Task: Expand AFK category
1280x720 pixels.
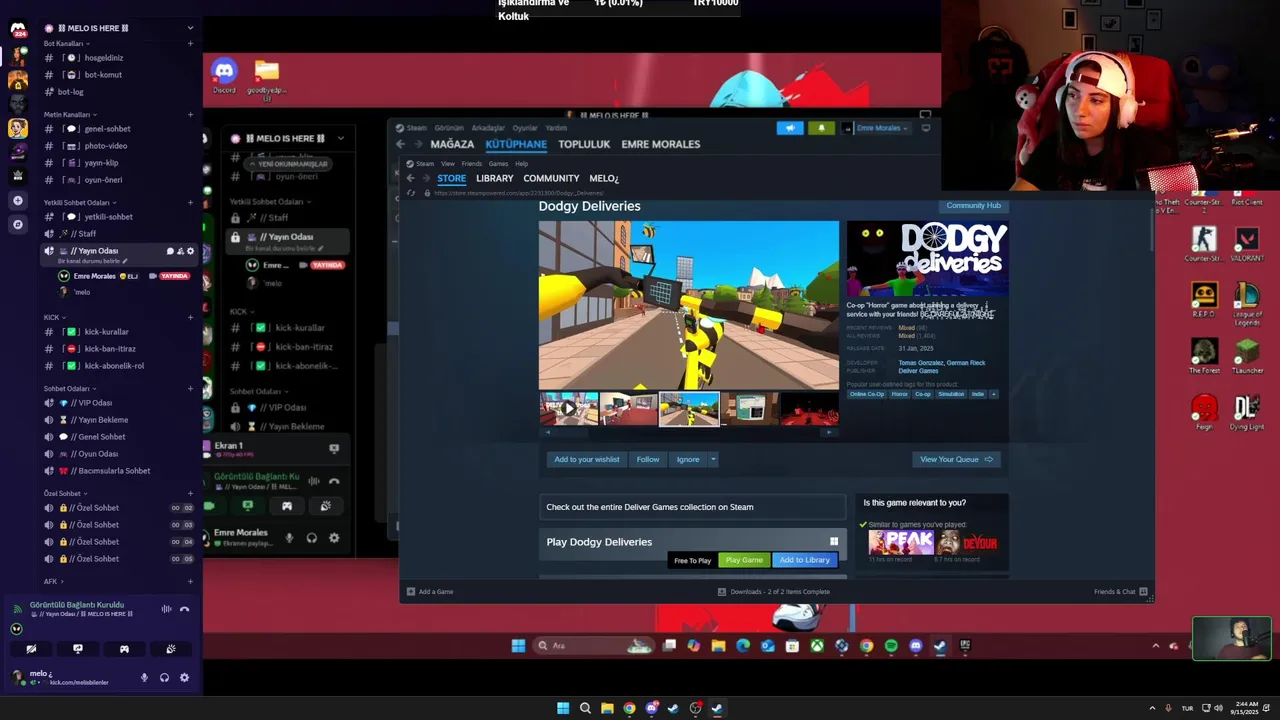Action: (x=53, y=582)
